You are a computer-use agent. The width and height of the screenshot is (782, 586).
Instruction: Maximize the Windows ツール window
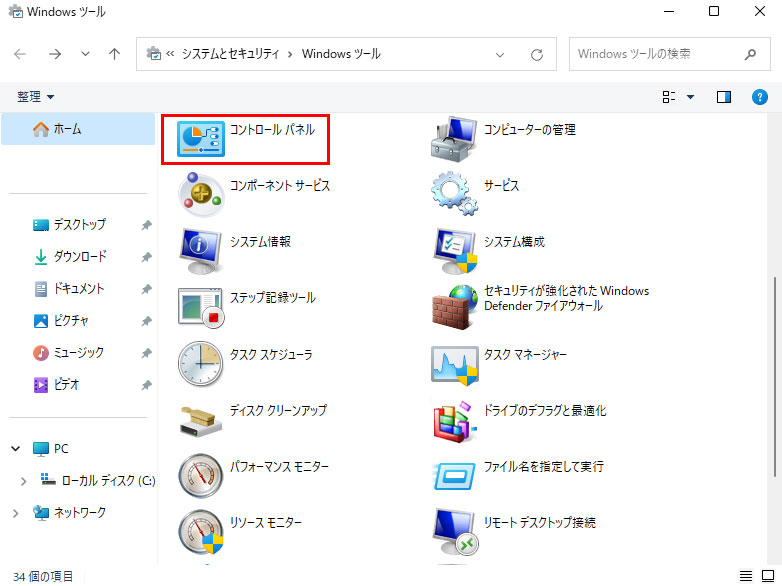tap(714, 11)
